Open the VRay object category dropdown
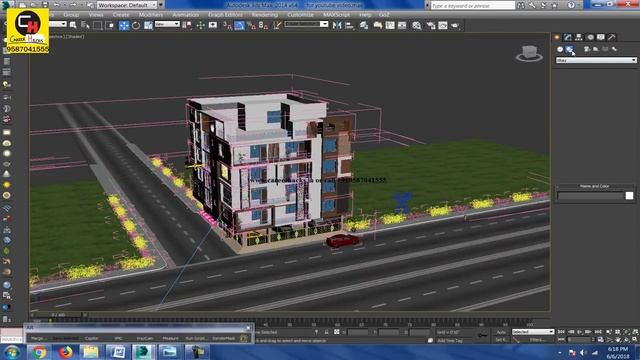Screen dimensions: 640x360 click(x=596, y=60)
